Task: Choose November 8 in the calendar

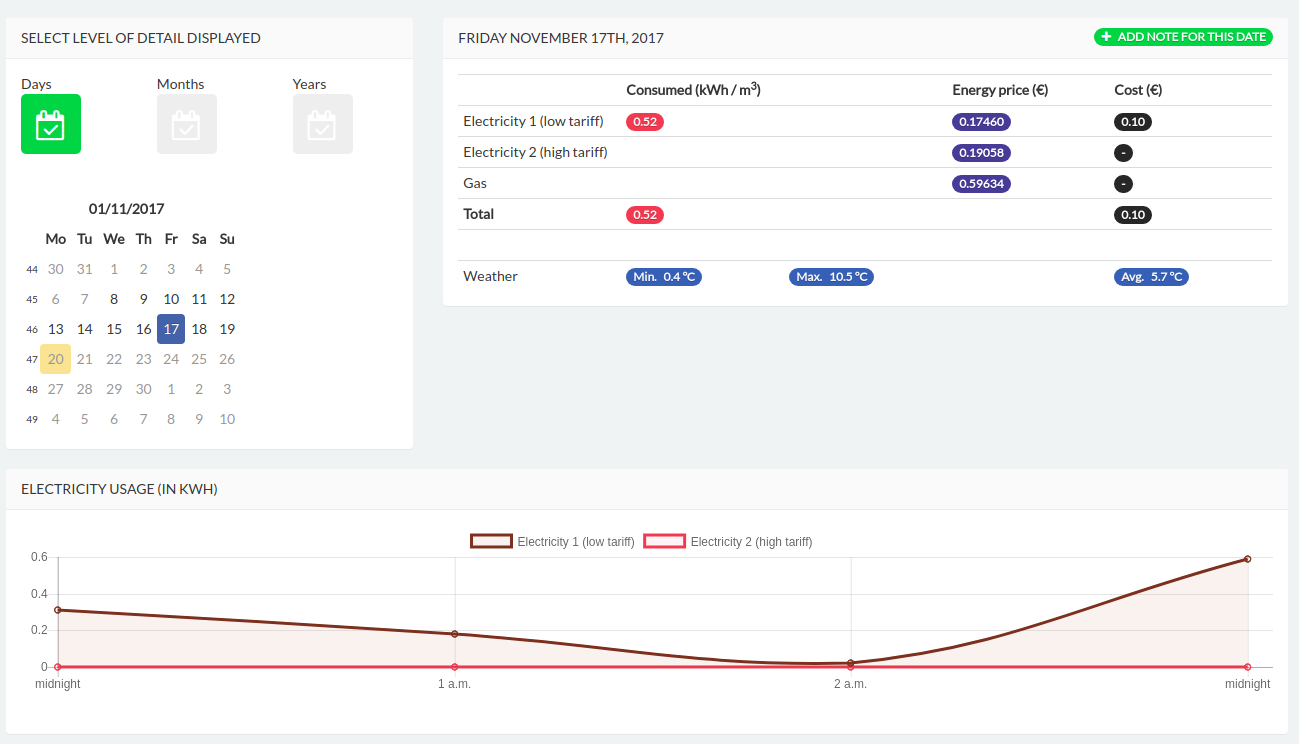Action: click(114, 299)
